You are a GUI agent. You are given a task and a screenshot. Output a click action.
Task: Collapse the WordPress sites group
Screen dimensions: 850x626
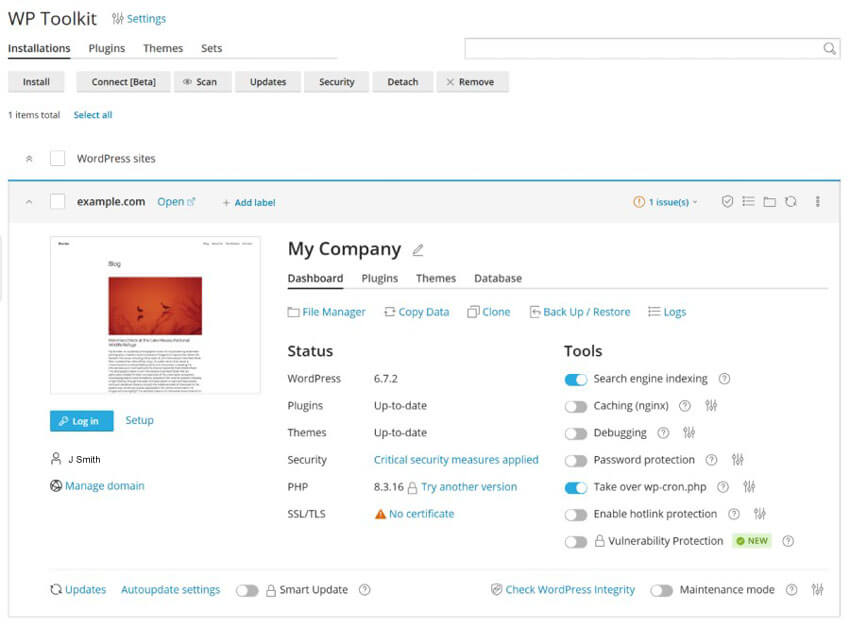[x=29, y=158]
